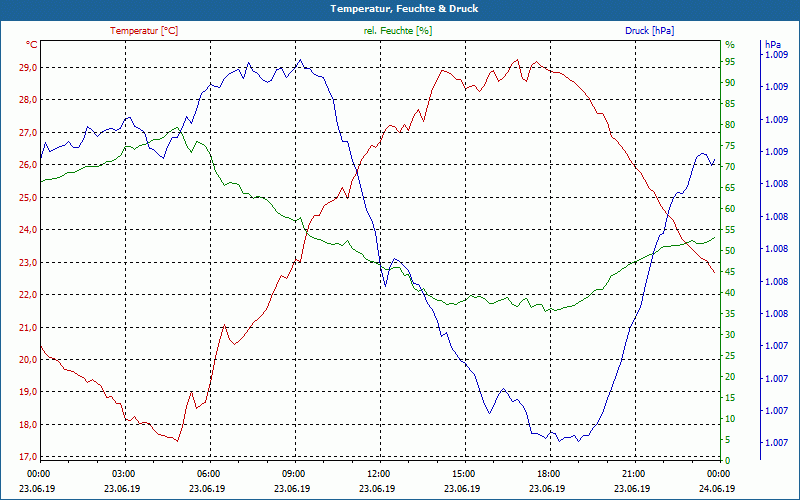Click temperature axis value '18,0'

click(29, 424)
